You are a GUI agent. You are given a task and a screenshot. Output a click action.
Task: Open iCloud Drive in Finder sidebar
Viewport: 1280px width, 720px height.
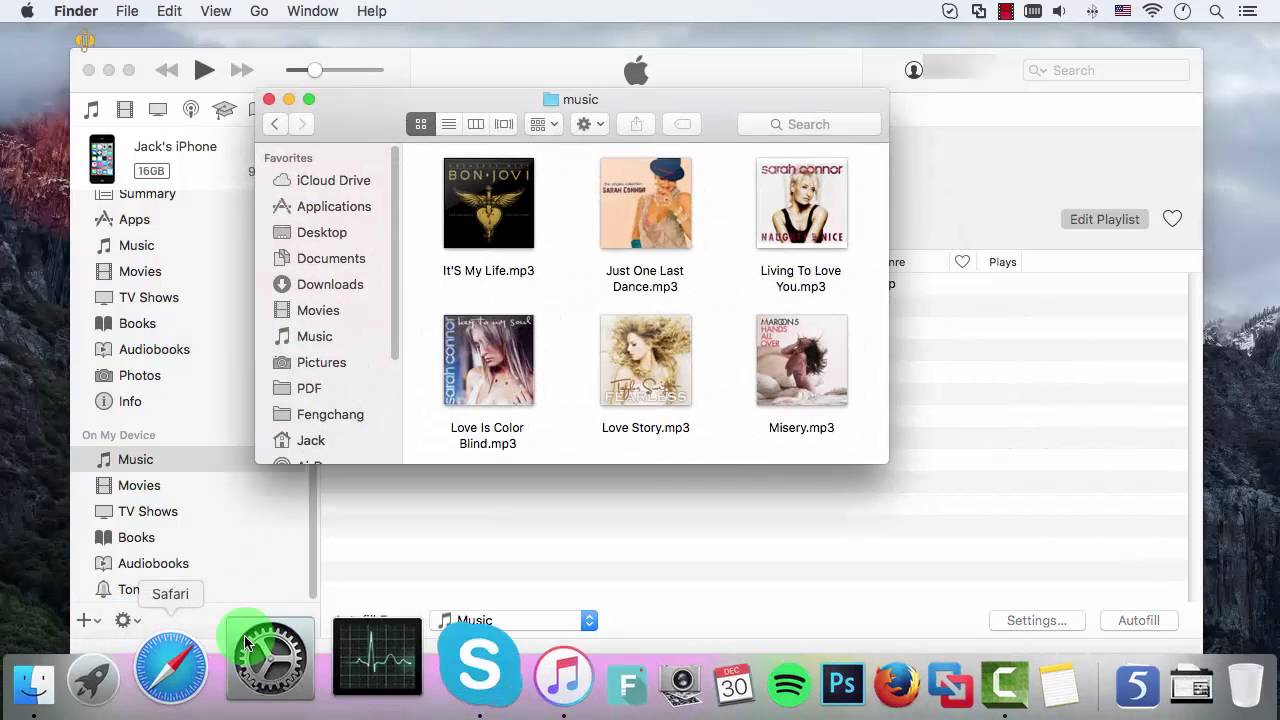pos(333,180)
